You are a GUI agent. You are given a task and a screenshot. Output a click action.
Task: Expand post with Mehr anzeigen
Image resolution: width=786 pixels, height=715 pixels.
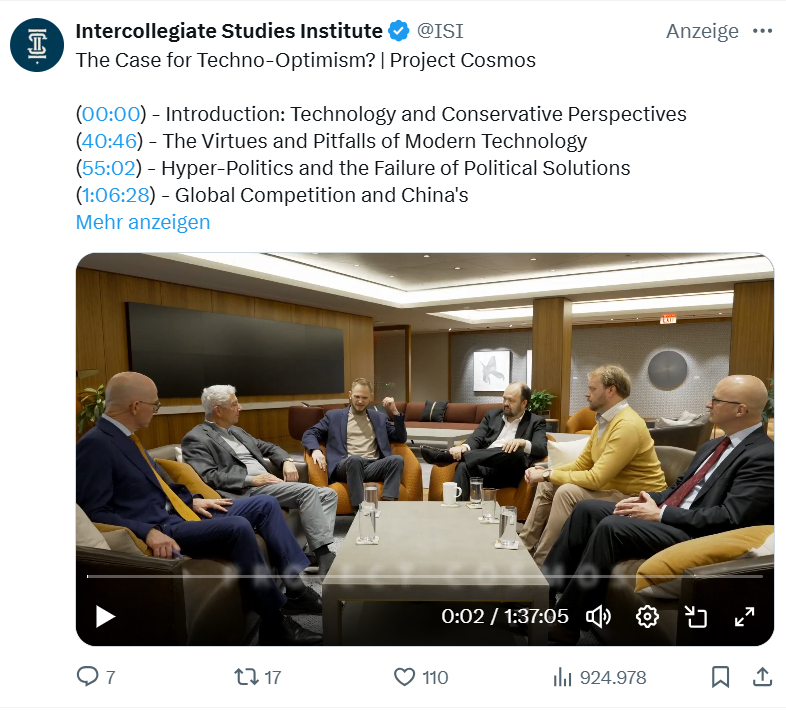tap(143, 222)
